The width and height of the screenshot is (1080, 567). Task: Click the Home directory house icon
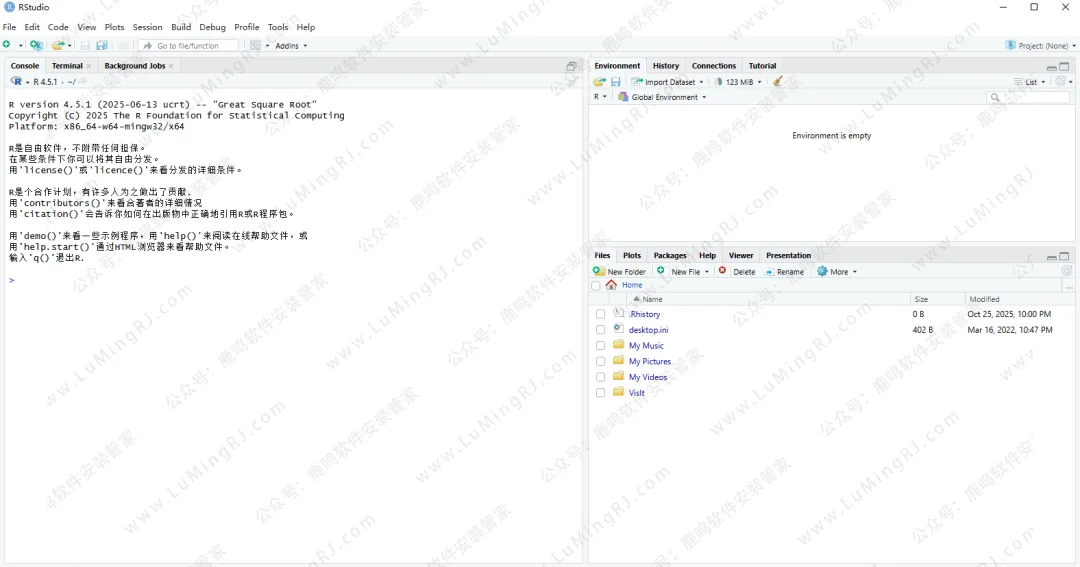pyautogui.click(x=611, y=285)
